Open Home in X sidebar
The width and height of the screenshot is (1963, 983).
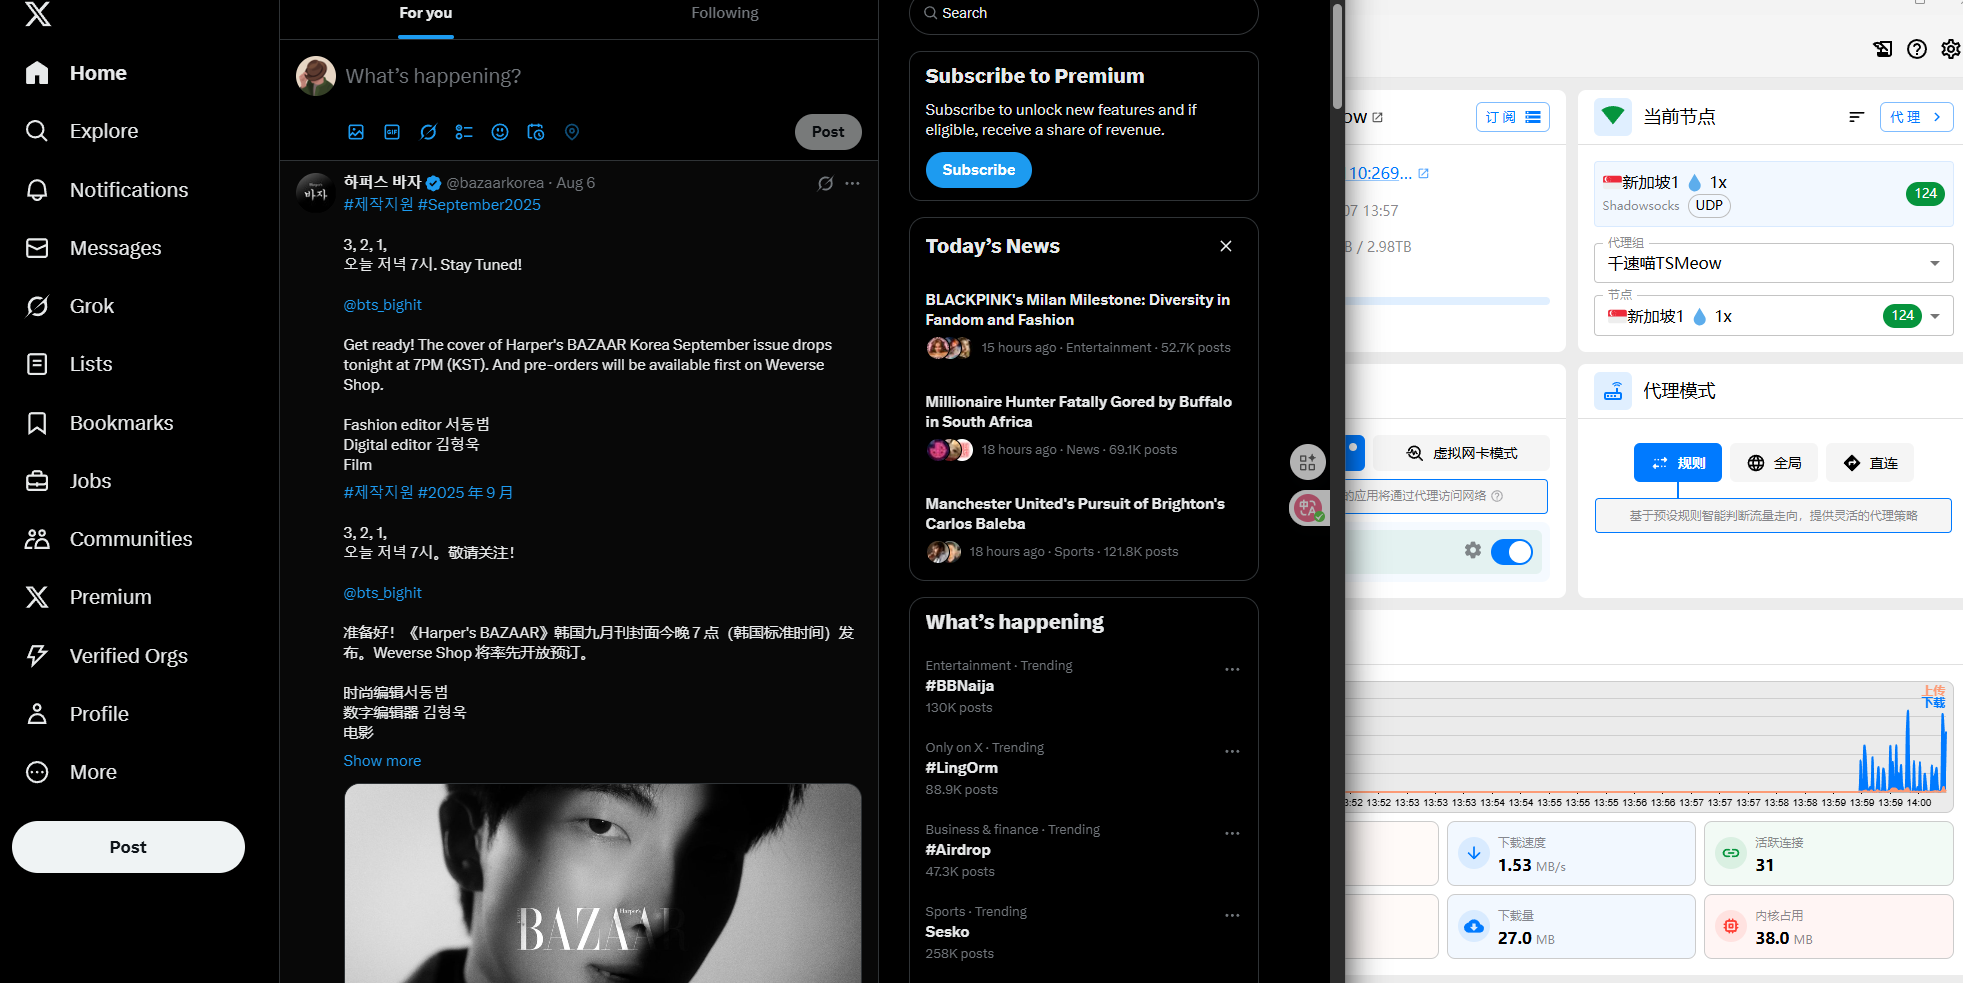click(x=76, y=73)
